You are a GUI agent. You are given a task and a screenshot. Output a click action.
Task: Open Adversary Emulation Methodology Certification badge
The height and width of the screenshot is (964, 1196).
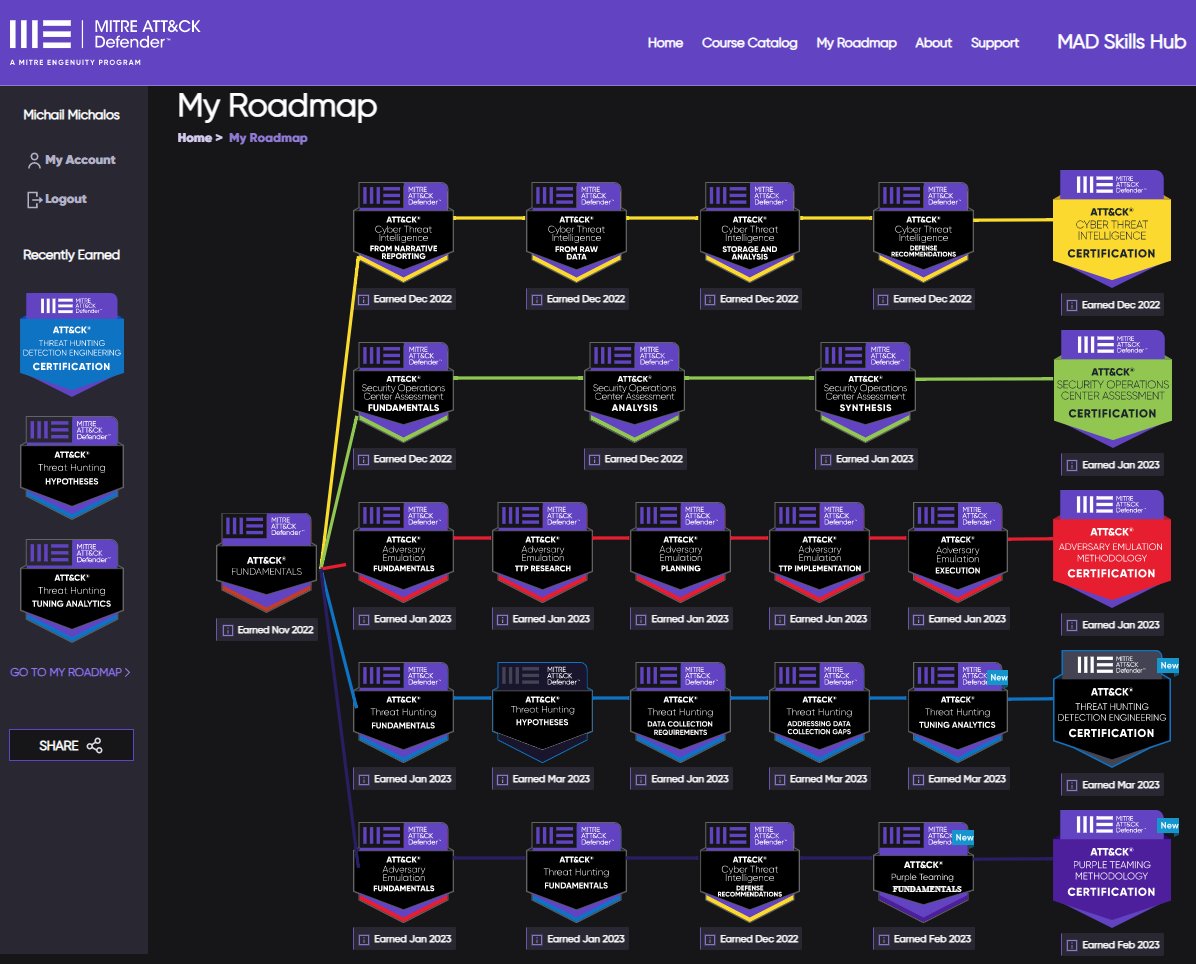tap(1111, 549)
